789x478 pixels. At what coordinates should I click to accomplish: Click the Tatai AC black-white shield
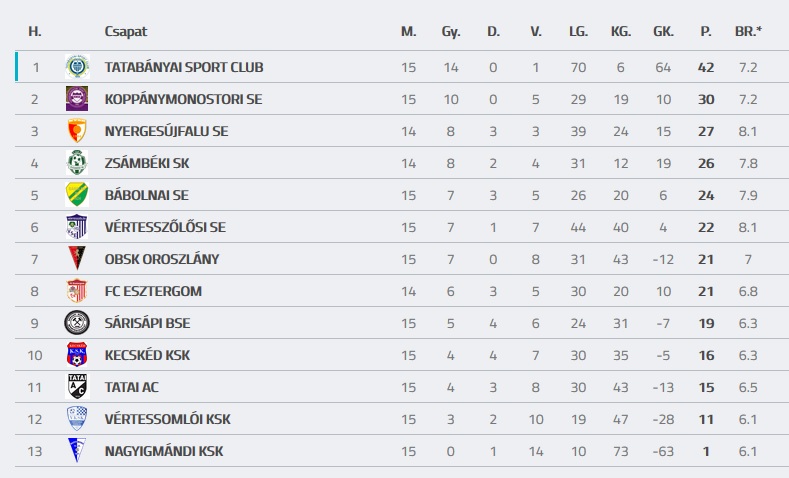click(x=77, y=387)
